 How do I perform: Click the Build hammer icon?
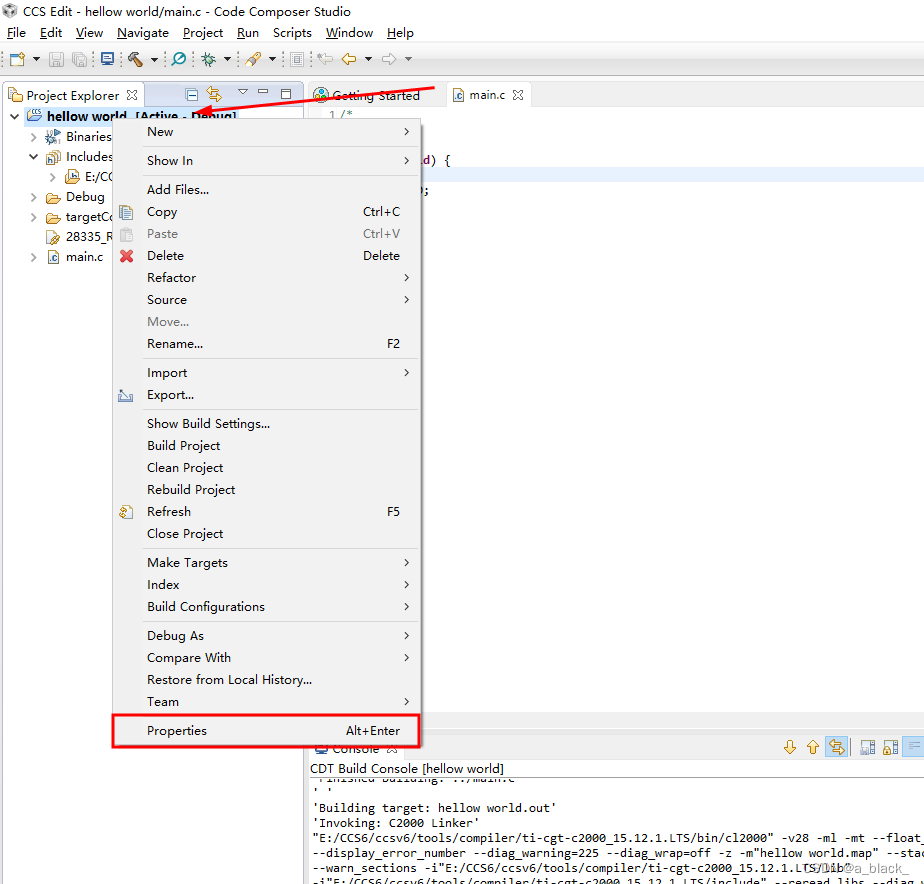[x=136, y=59]
